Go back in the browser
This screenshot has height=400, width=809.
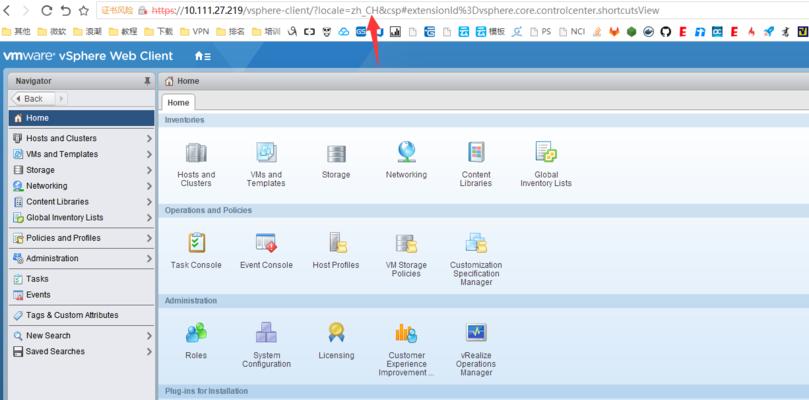(x=7, y=10)
